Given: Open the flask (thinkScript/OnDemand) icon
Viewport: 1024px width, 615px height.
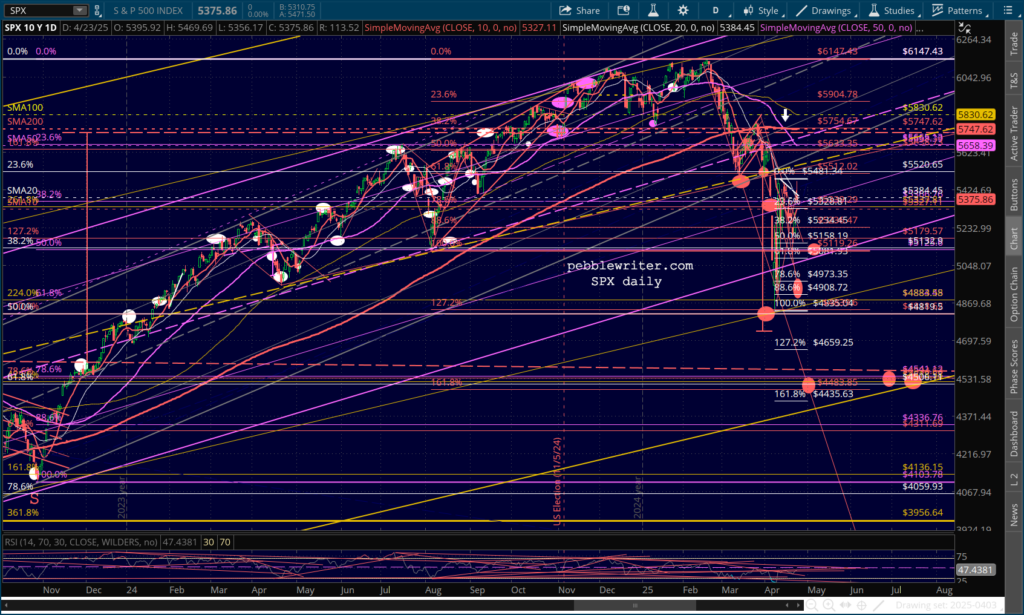Looking at the screenshot, I should click(x=652, y=10).
